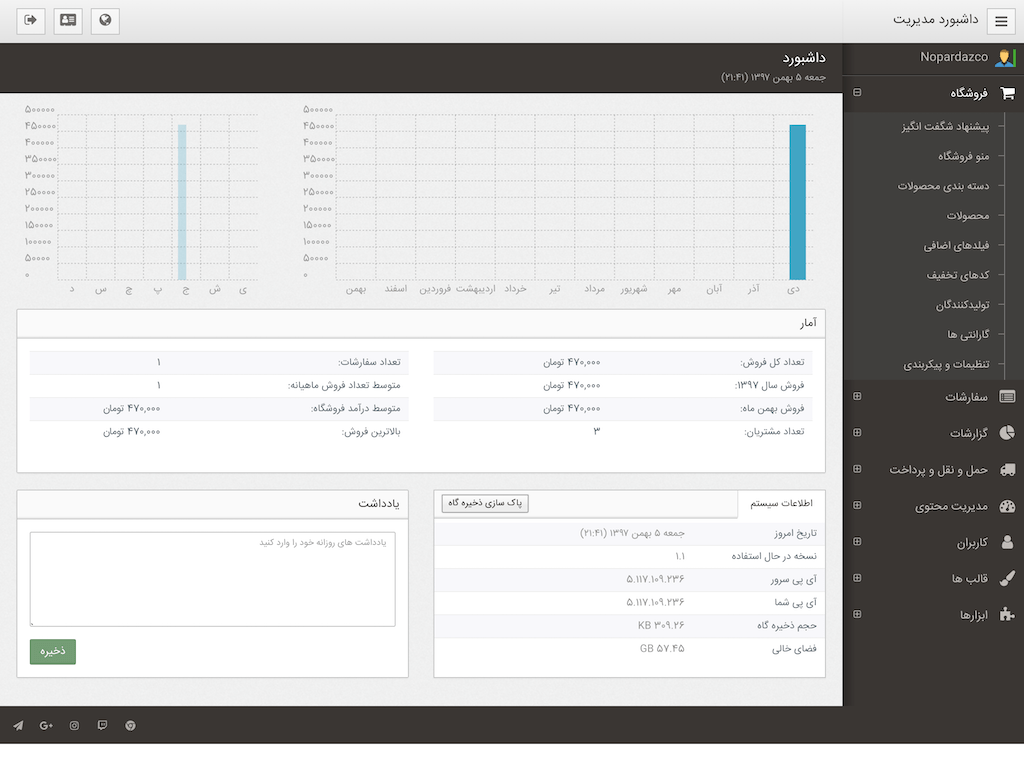Toggle the hamburger menu button

coord(1001,21)
